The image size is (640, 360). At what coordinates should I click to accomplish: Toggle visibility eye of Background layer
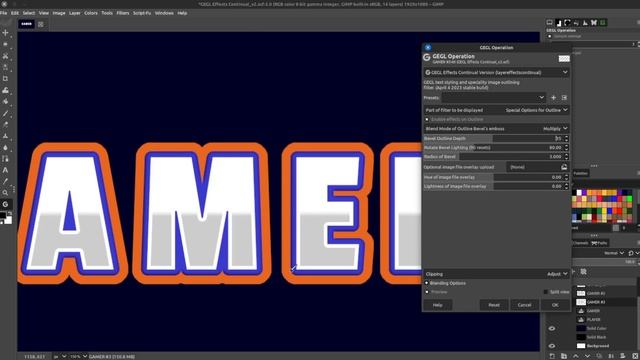552,346
